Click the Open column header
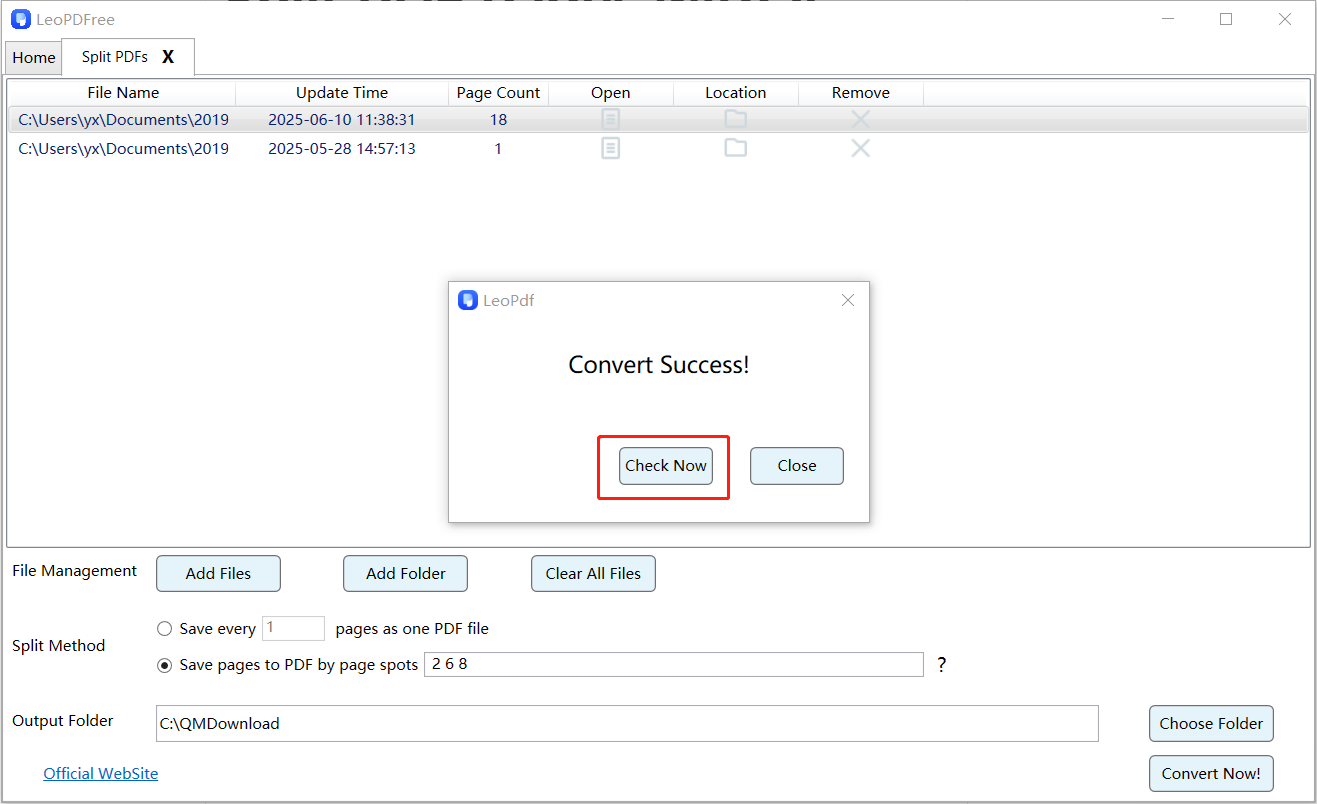This screenshot has width=1317, height=804. coord(610,93)
